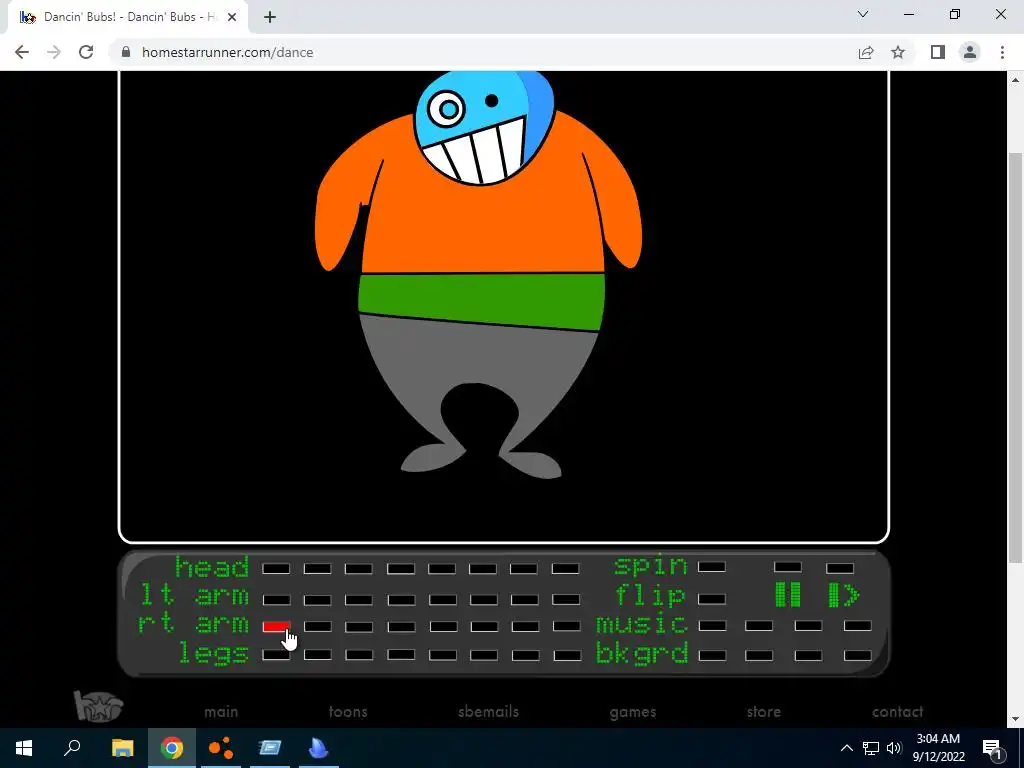Click the page vertical scrollbar
The height and width of the screenshot is (768, 1024).
1015,358
